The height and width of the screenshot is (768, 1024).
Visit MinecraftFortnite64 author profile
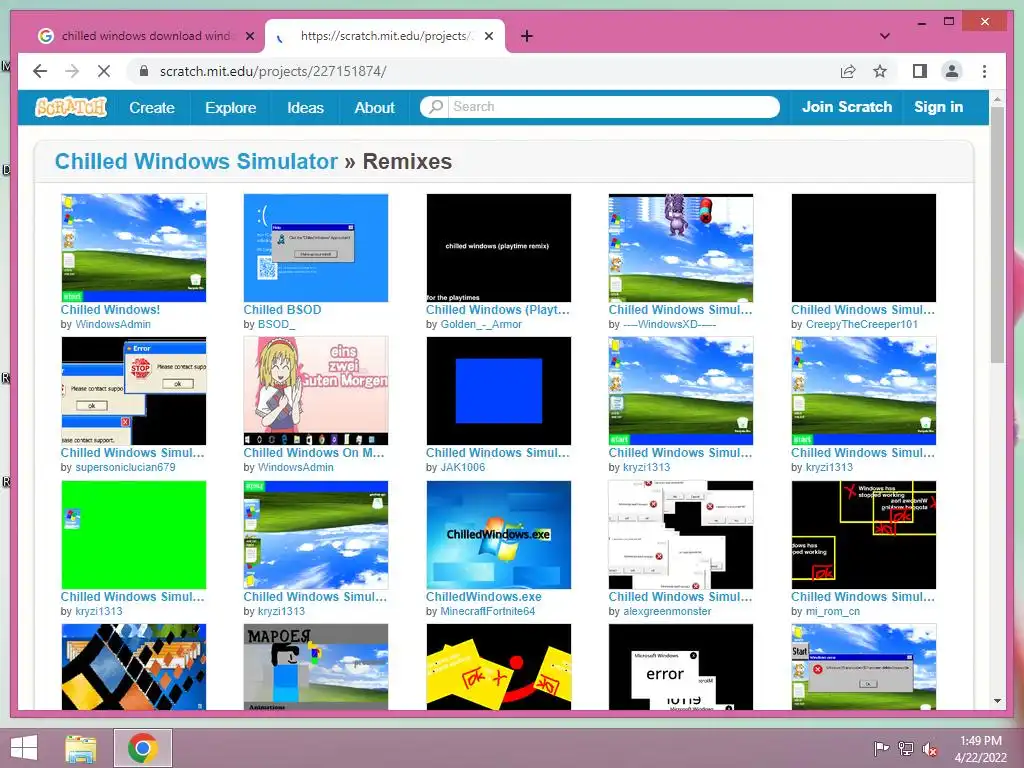487,611
